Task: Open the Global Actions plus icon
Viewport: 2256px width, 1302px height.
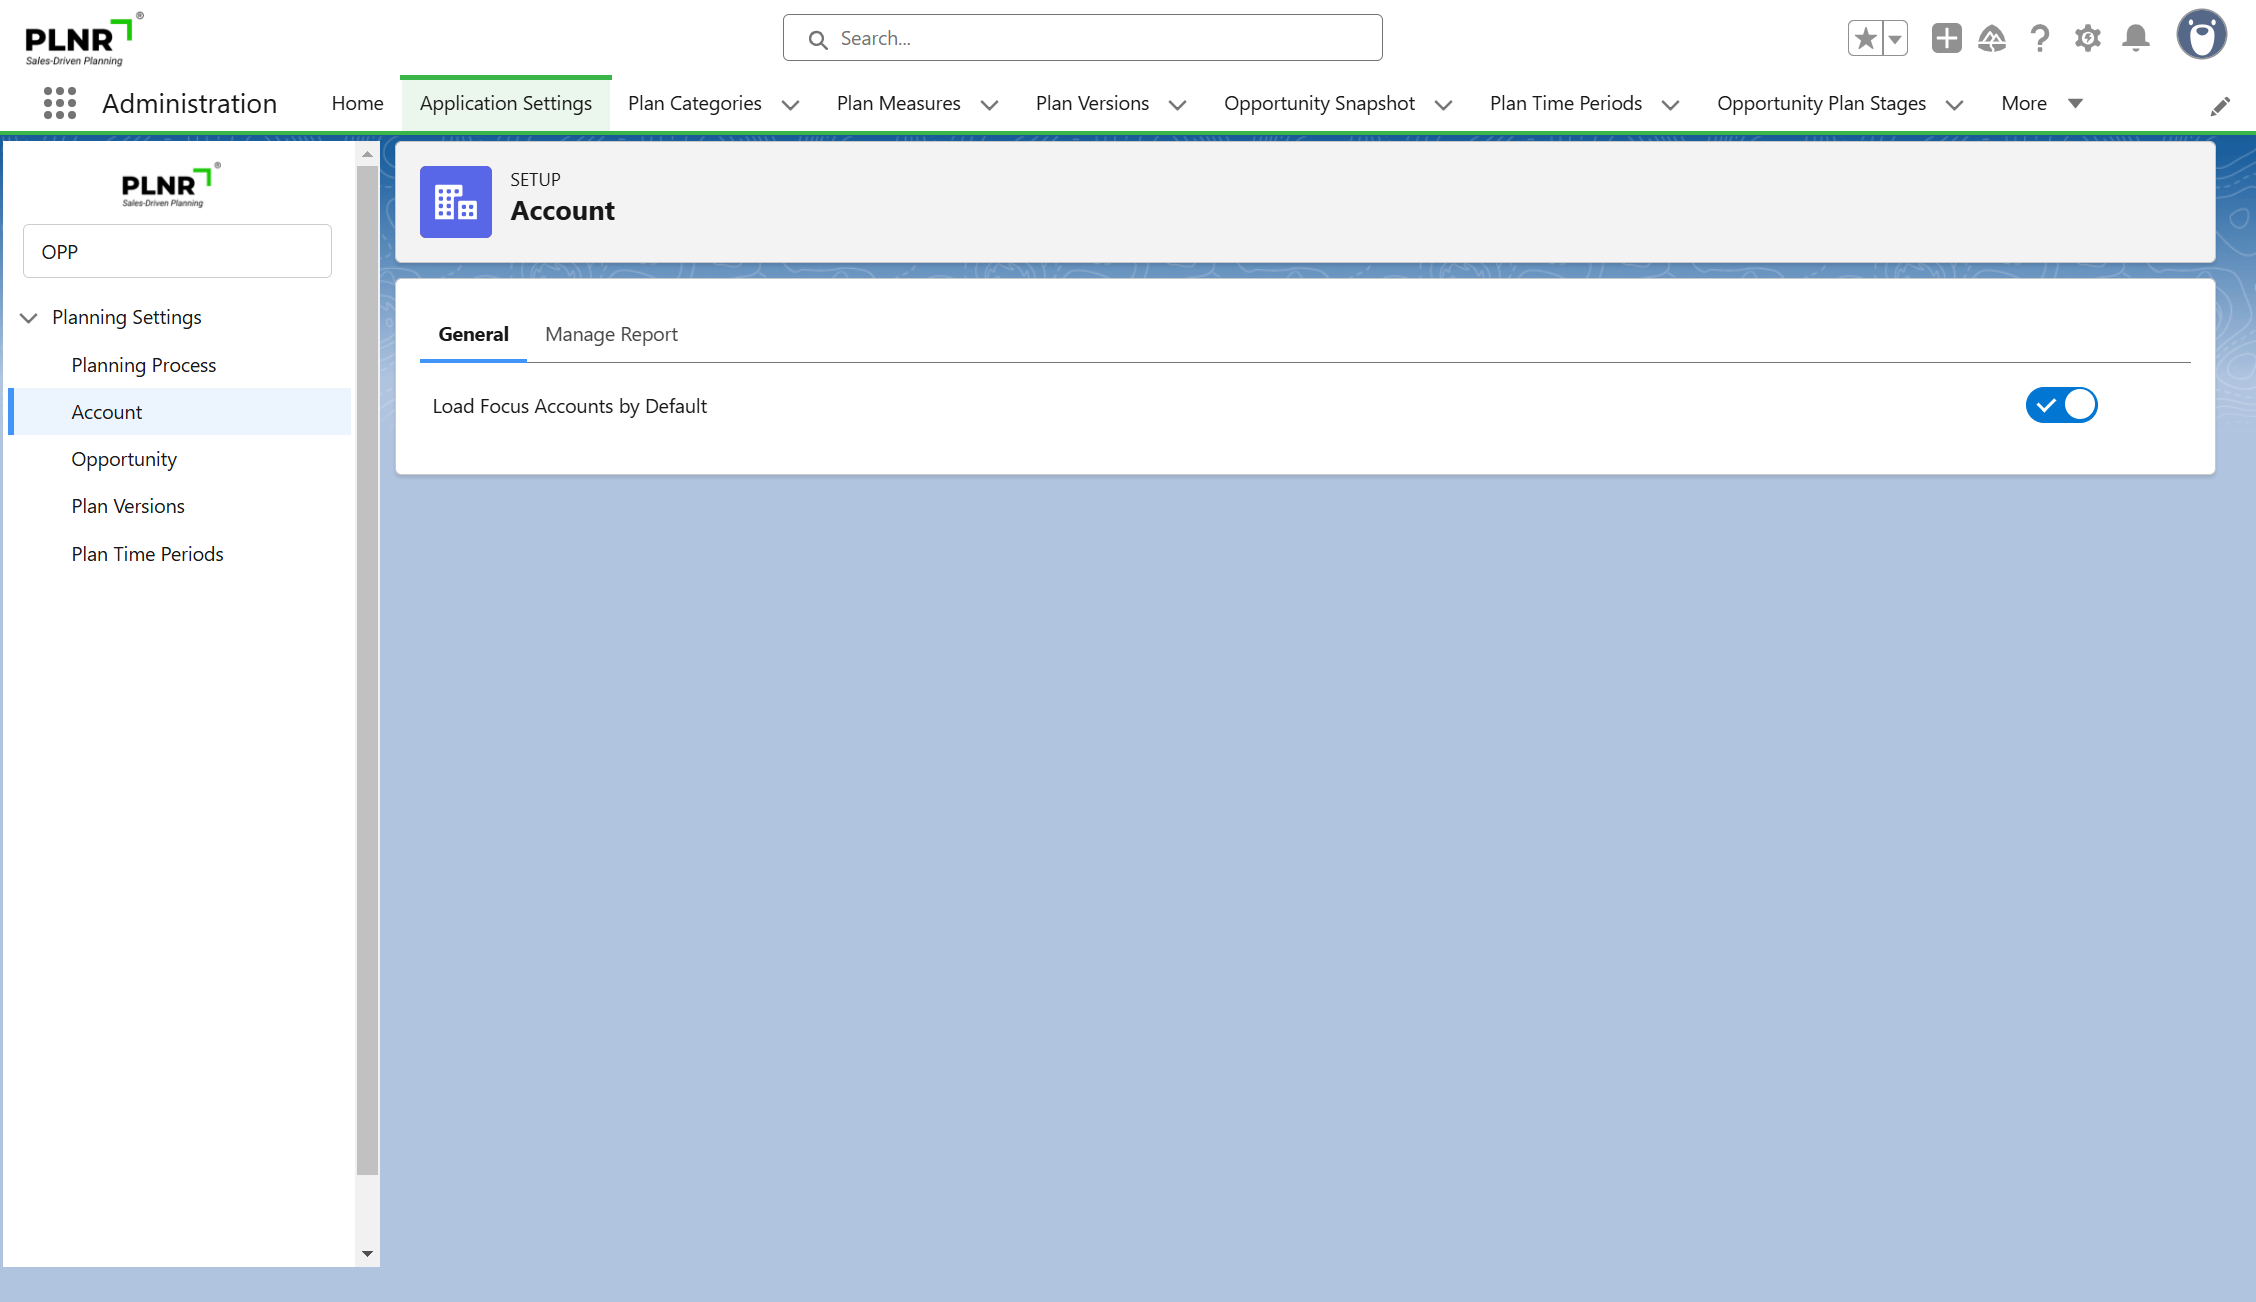Action: [1946, 39]
